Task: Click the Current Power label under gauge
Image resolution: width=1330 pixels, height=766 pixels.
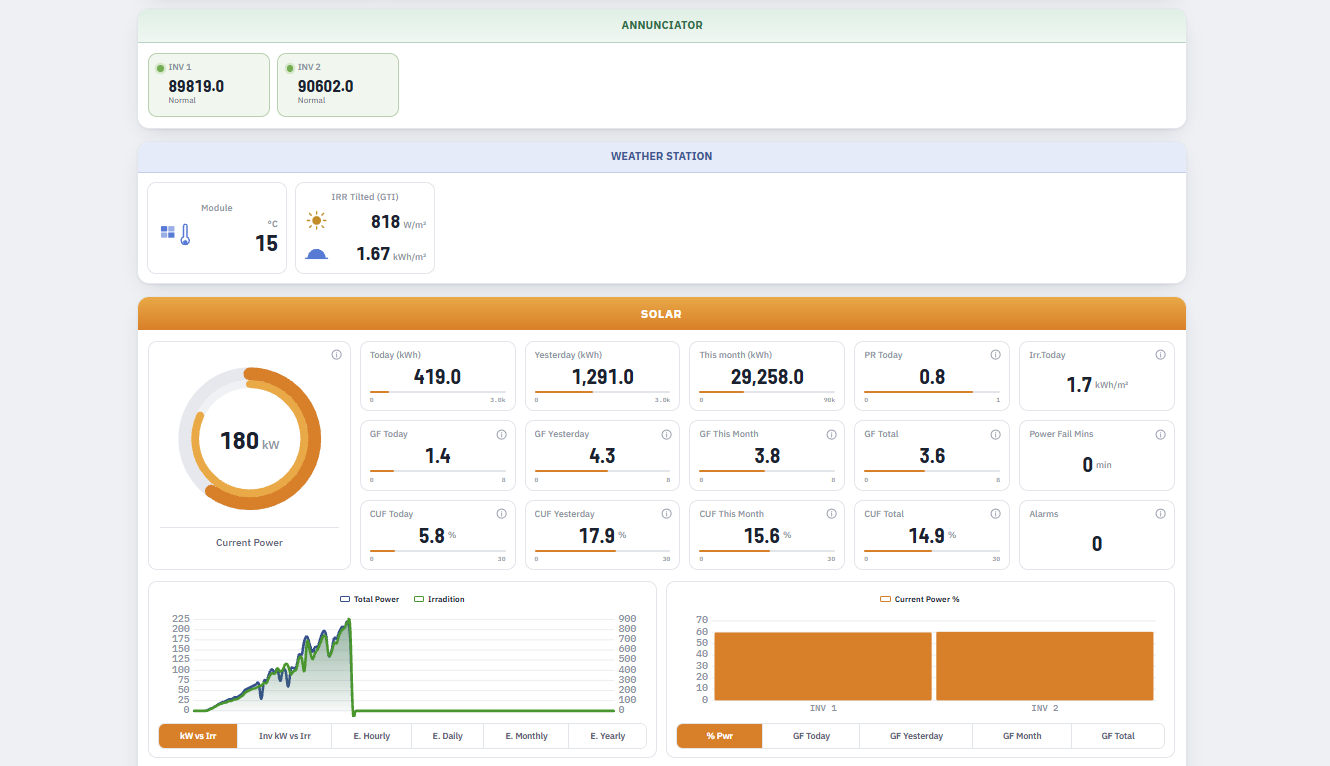Action: click(x=250, y=543)
